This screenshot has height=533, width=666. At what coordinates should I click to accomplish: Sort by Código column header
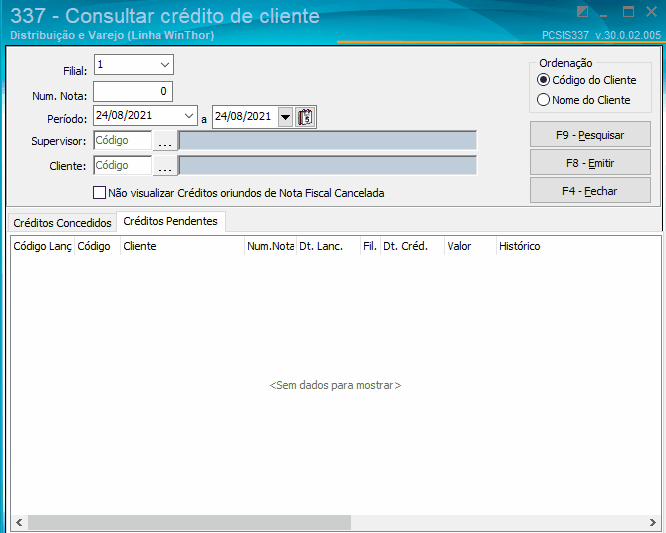pyautogui.click(x=98, y=246)
